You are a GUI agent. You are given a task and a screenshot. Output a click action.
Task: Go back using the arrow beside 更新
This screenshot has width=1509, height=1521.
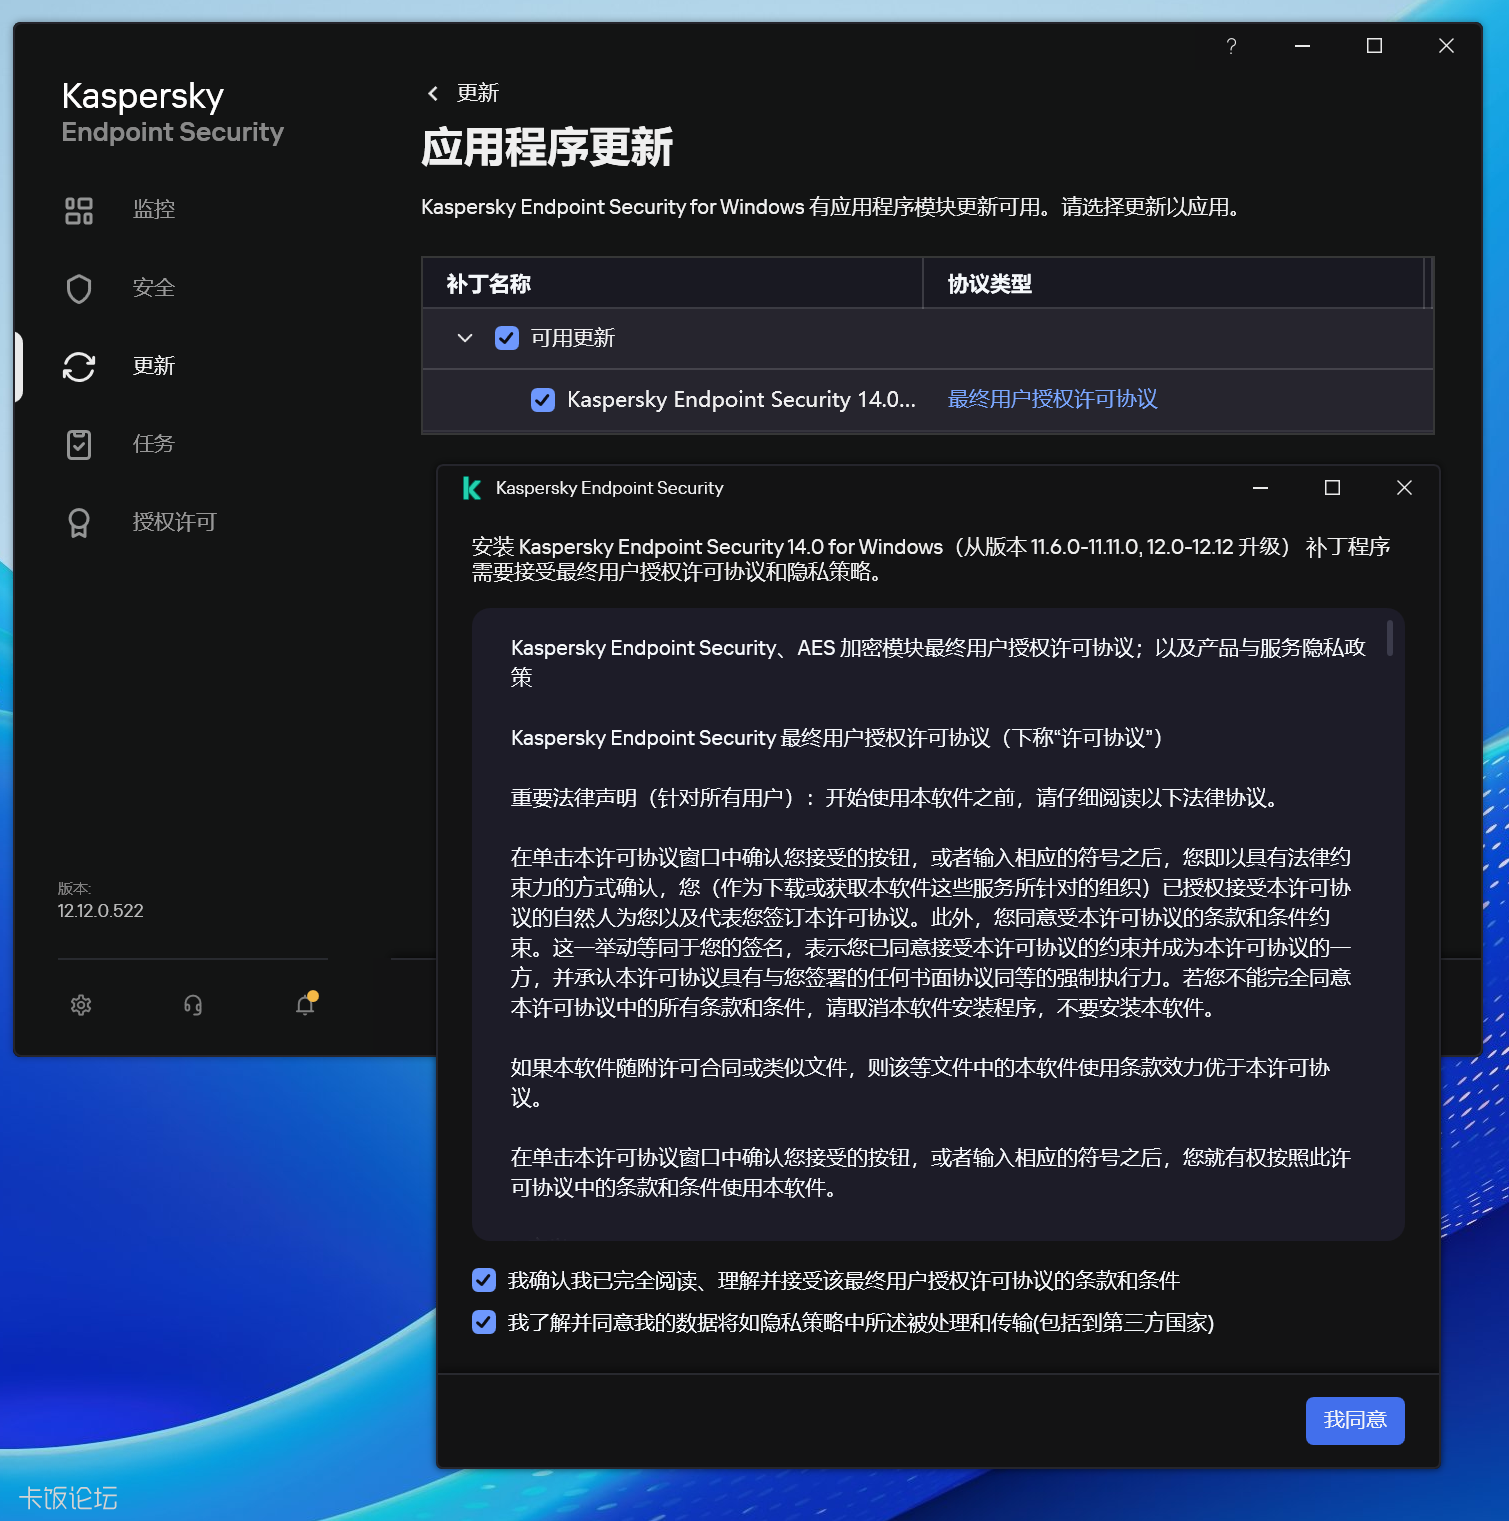coord(433,93)
